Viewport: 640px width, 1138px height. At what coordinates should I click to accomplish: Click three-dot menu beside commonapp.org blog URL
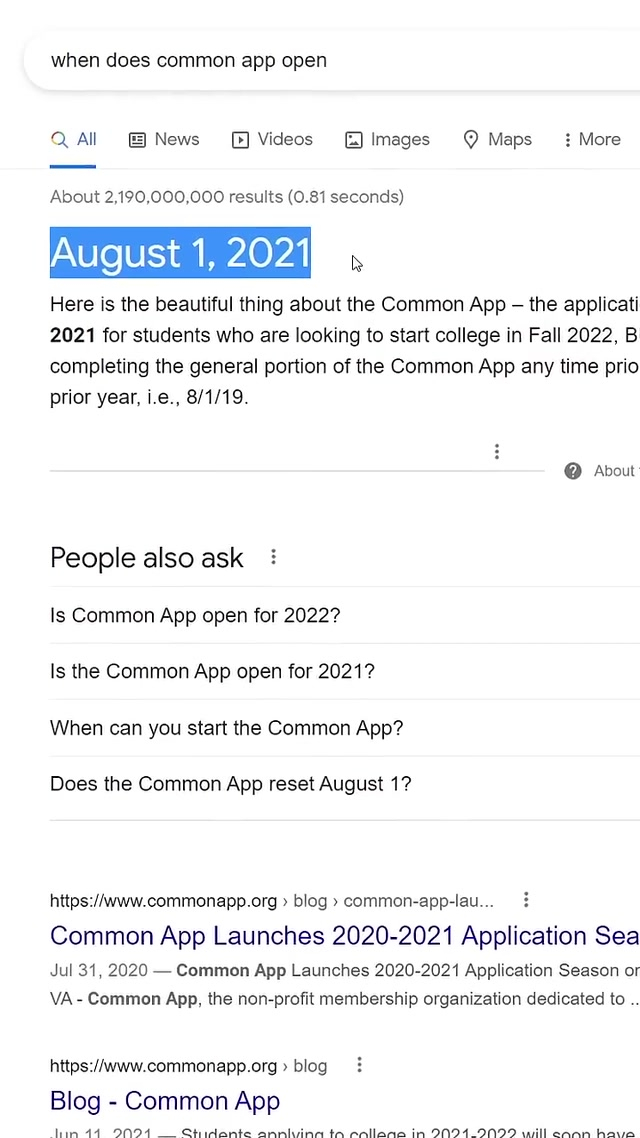(359, 1065)
